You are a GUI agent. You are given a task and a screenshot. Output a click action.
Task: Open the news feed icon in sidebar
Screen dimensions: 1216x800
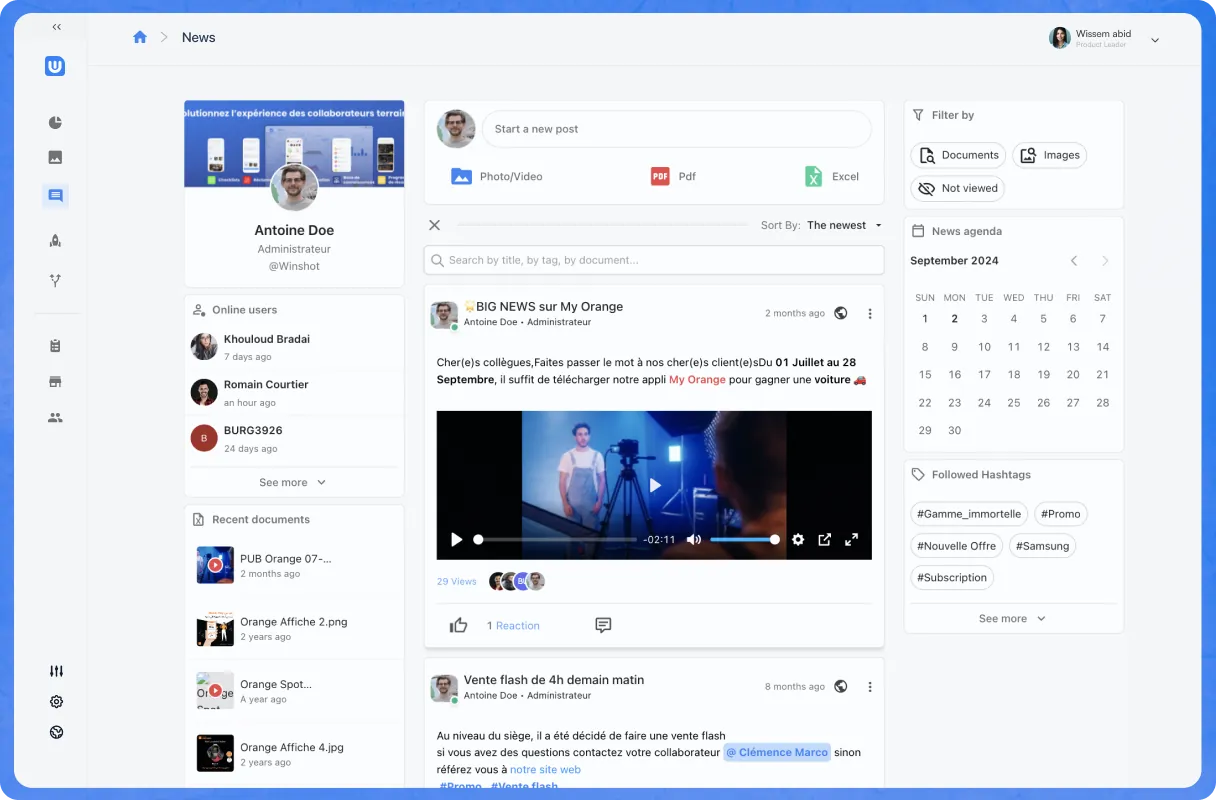click(x=56, y=196)
